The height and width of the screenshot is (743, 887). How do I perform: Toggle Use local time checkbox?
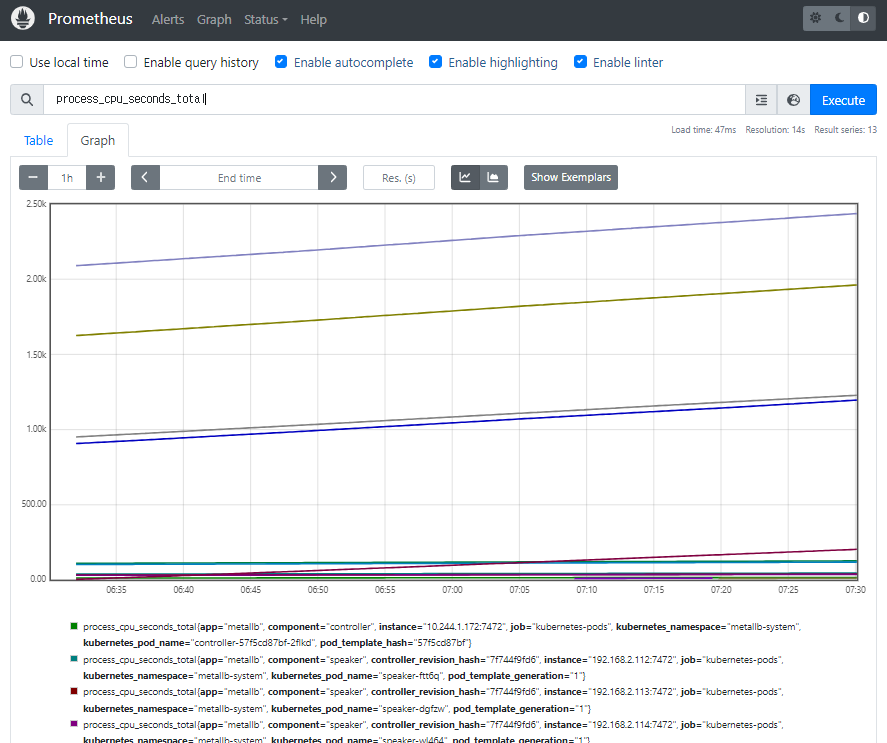click(x=17, y=62)
